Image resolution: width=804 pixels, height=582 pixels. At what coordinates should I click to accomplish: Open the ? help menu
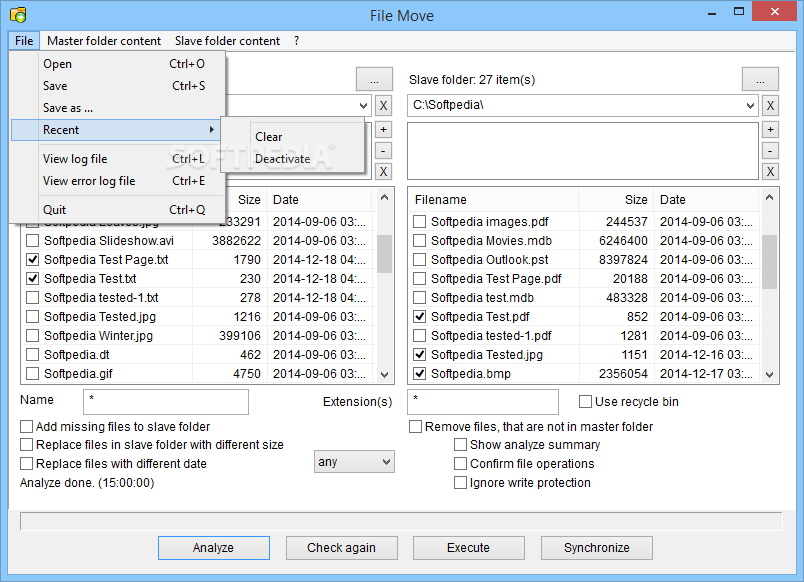296,41
